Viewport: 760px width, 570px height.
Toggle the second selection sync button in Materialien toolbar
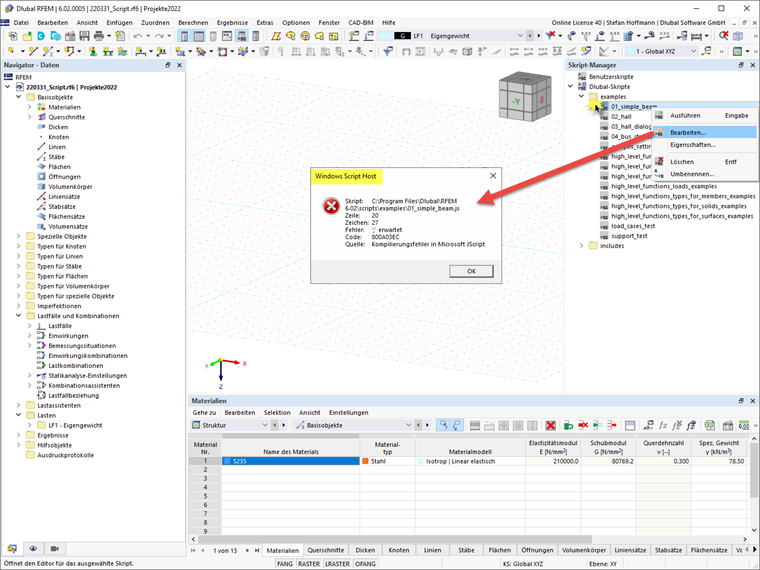pyautogui.click(x=457, y=425)
